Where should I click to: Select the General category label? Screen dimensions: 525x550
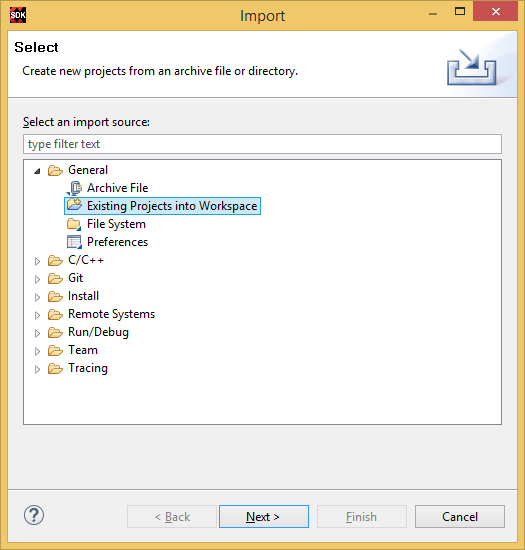pyautogui.click(x=88, y=170)
